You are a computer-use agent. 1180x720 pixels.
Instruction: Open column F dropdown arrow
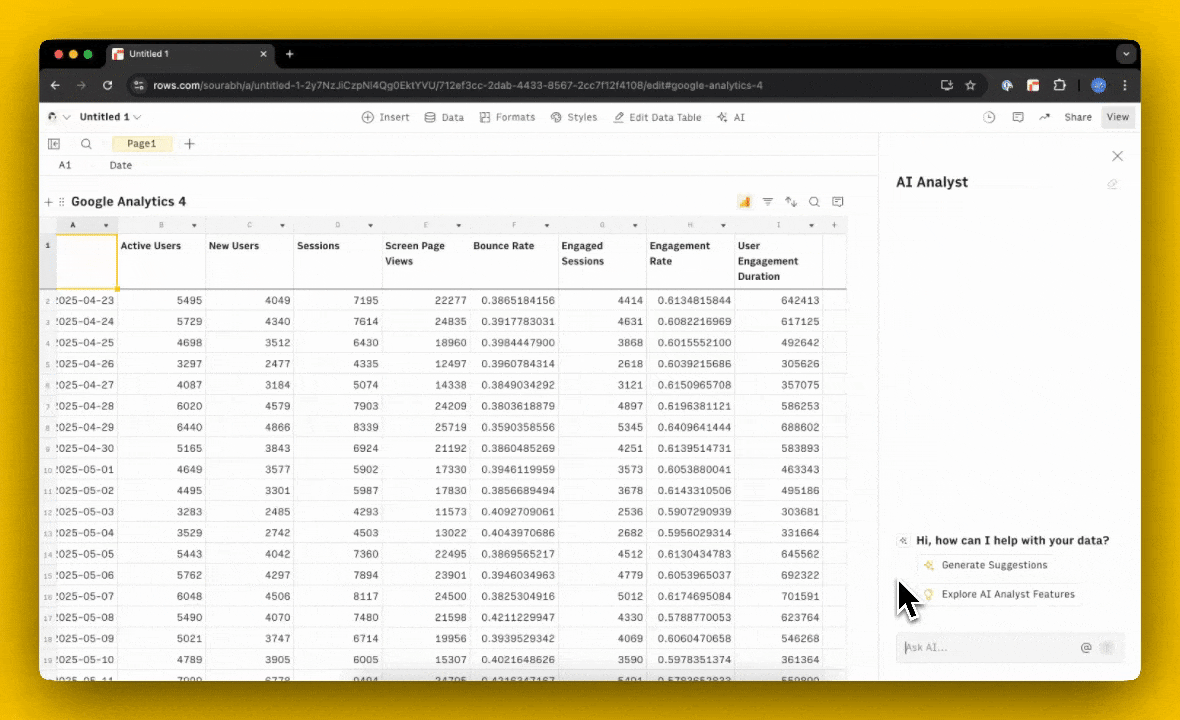(x=546, y=226)
